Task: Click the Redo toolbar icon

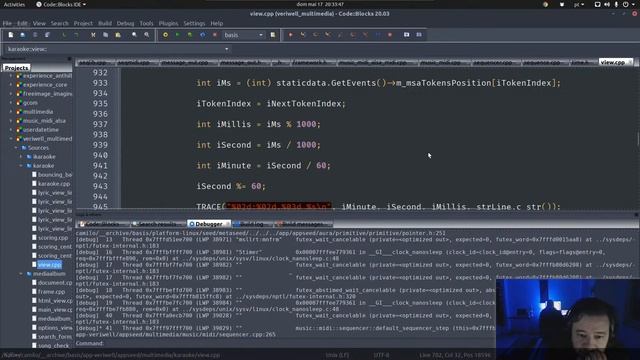Action: tap(76, 35)
